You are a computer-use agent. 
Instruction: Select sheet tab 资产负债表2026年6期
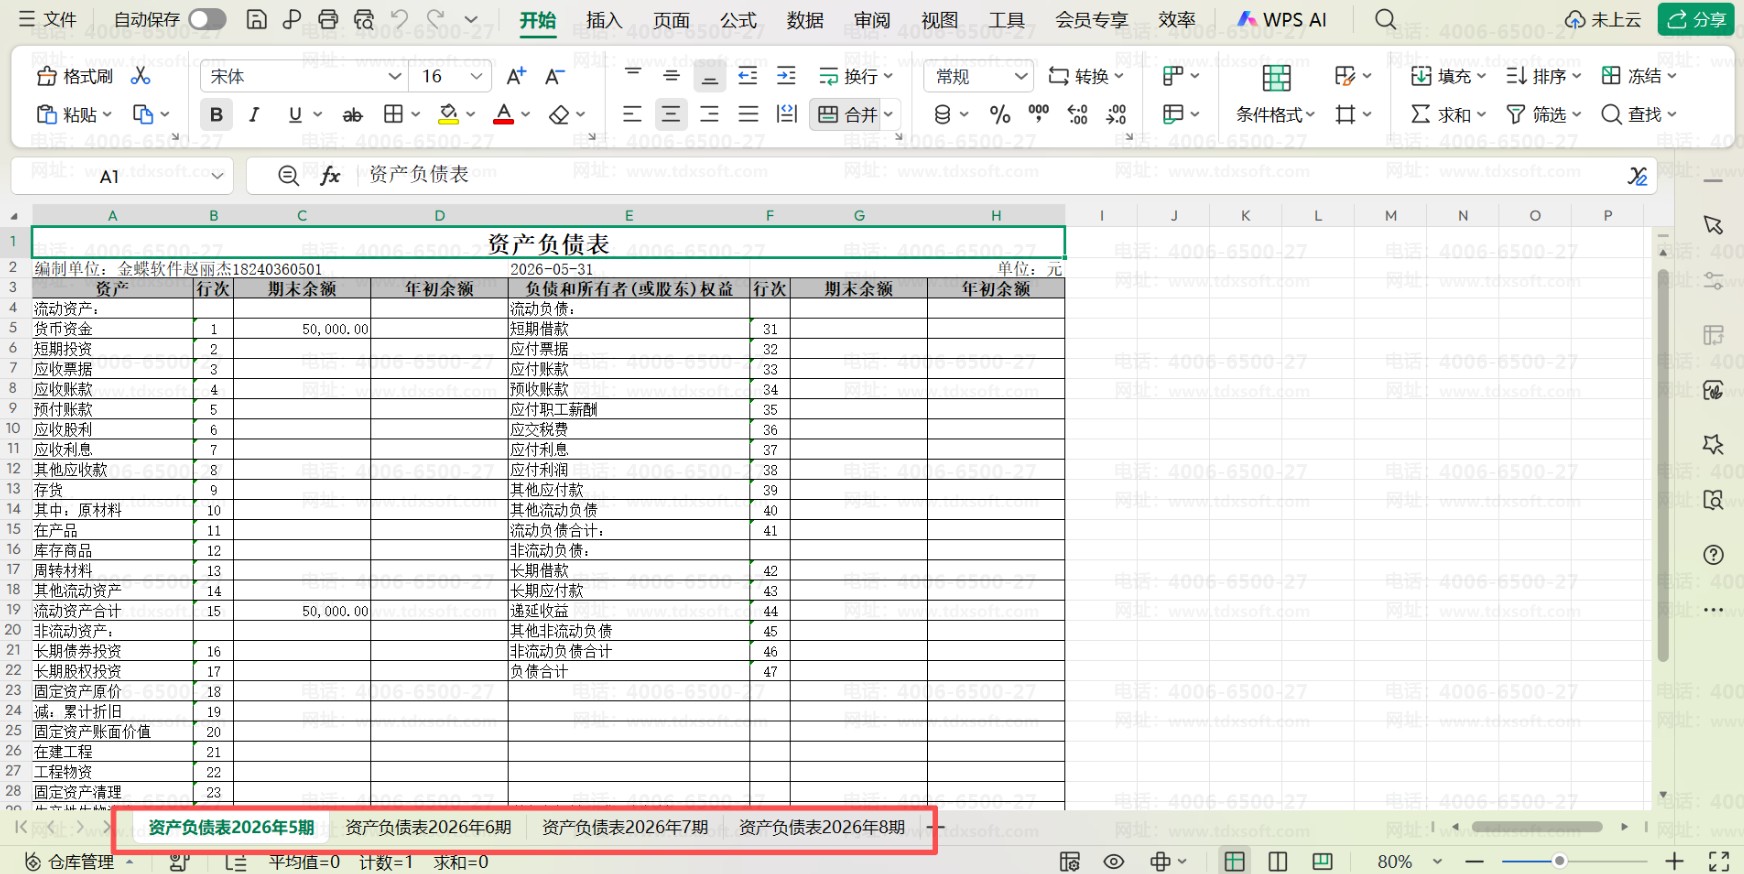pos(428,827)
